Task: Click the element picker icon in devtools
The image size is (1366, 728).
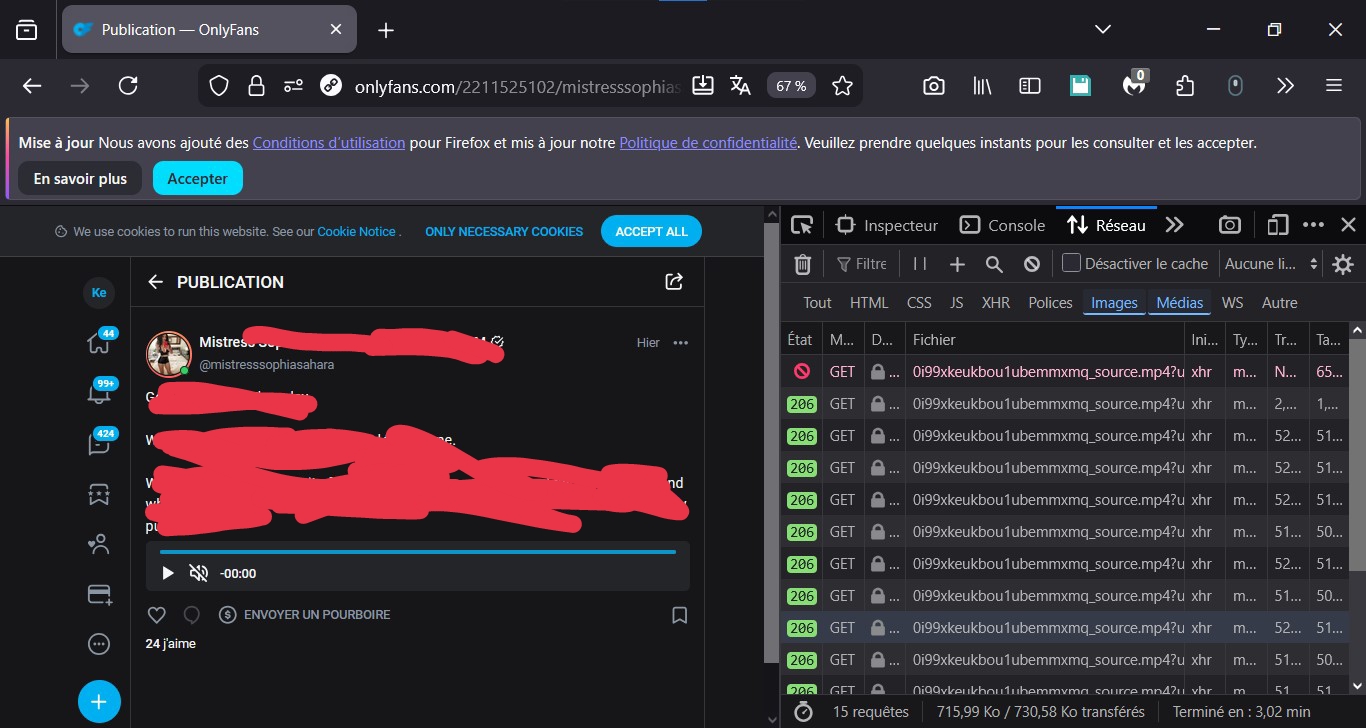Action: 802,225
